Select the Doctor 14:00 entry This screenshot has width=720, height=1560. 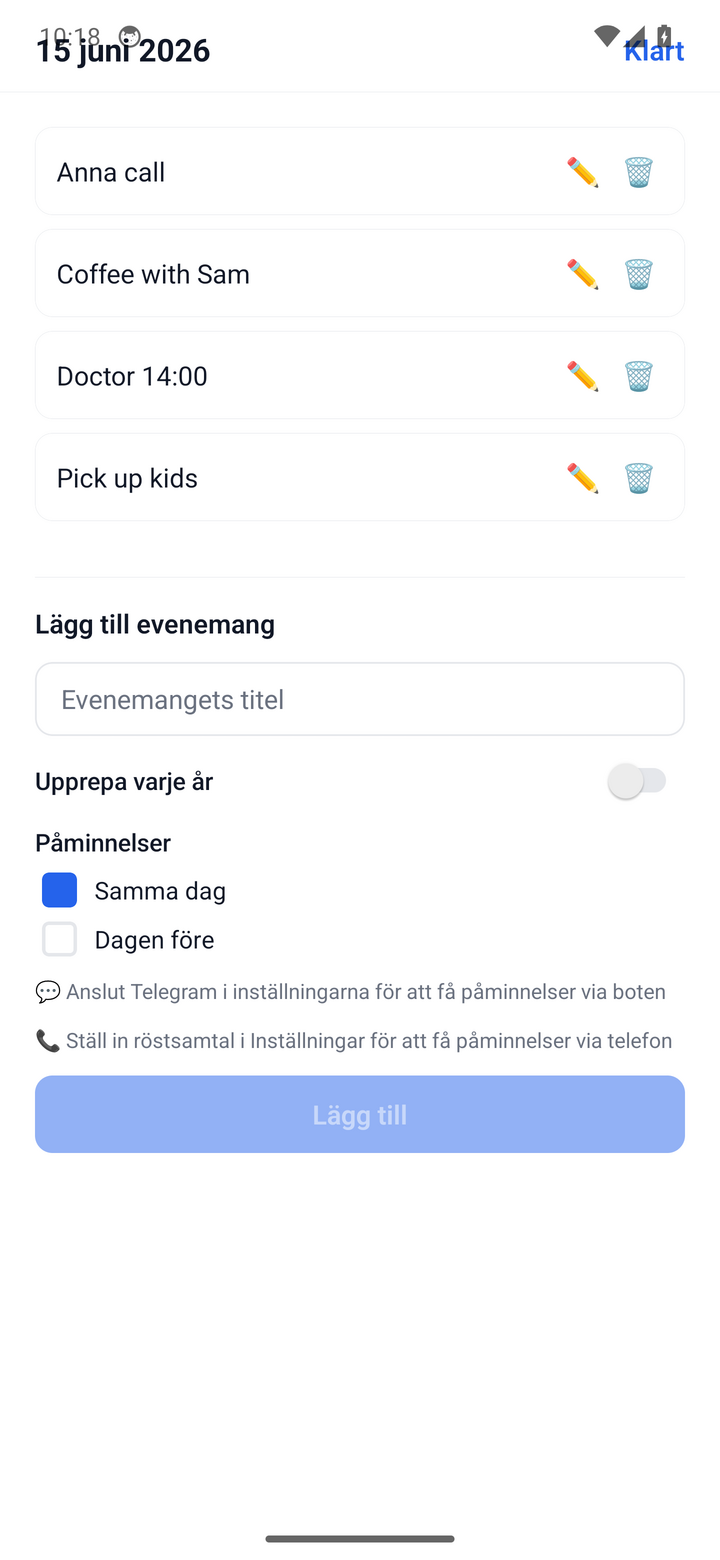360,375
